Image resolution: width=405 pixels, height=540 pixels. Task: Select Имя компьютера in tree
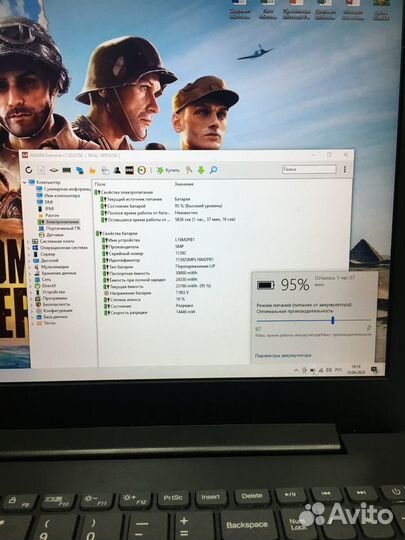click(58, 196)
